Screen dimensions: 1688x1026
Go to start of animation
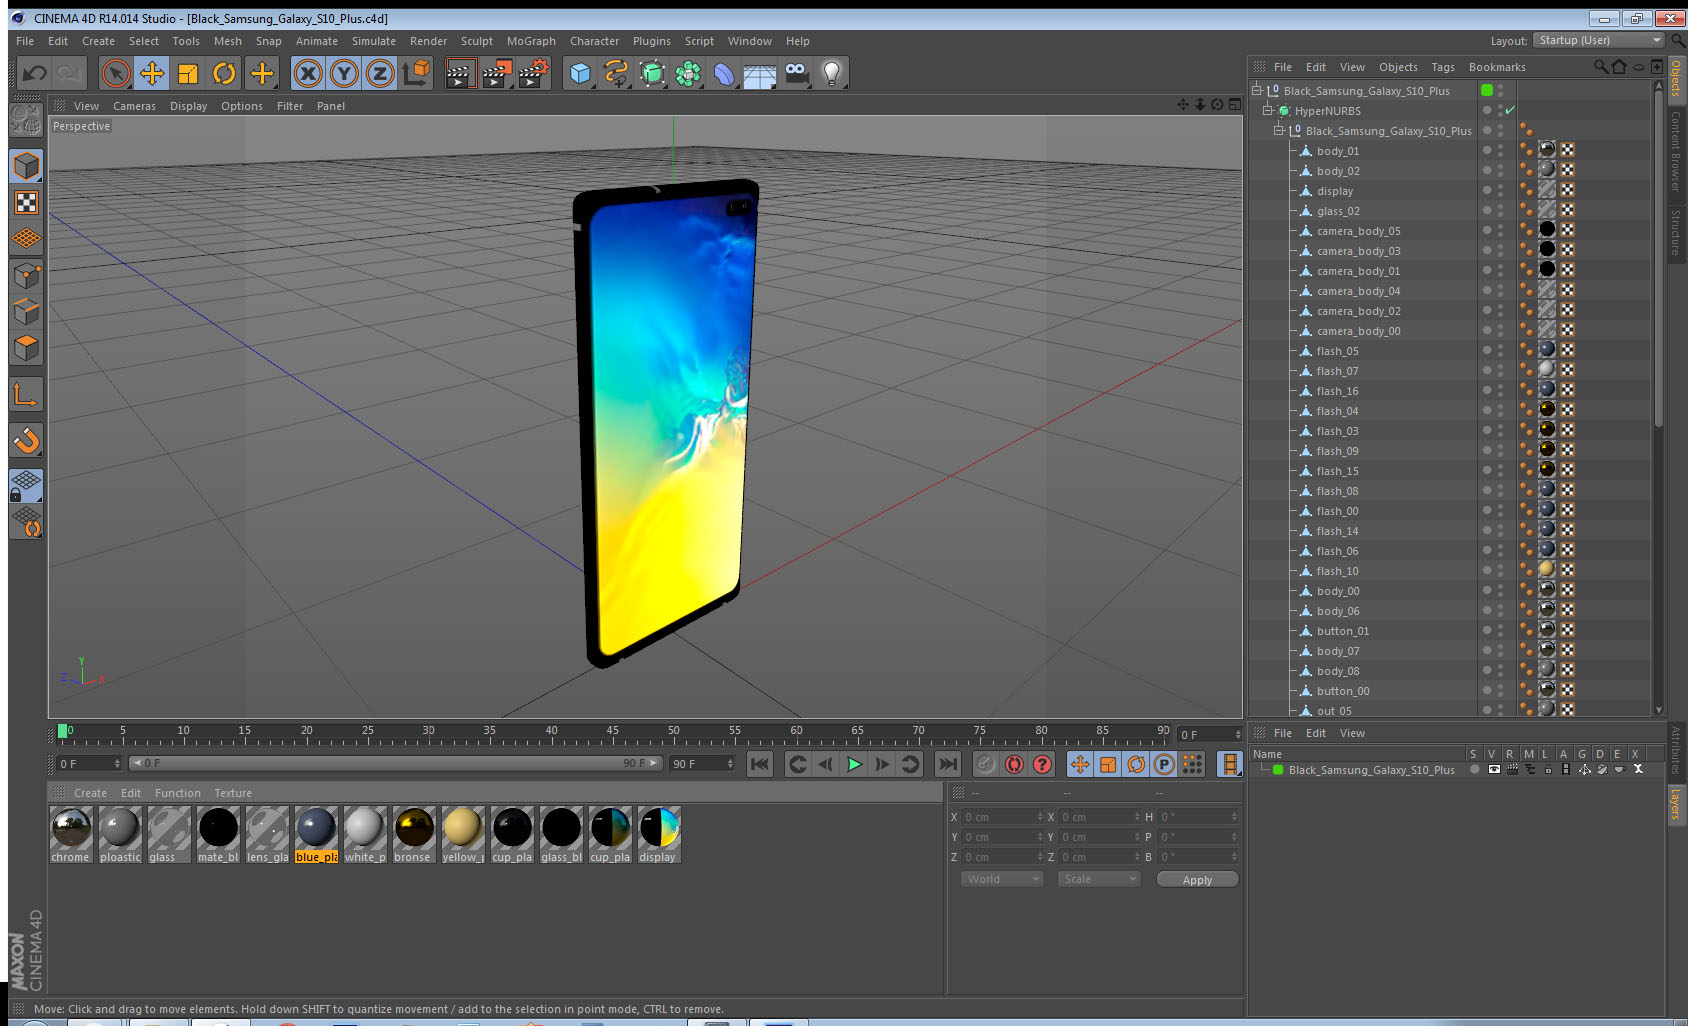(x=760, y=764)
